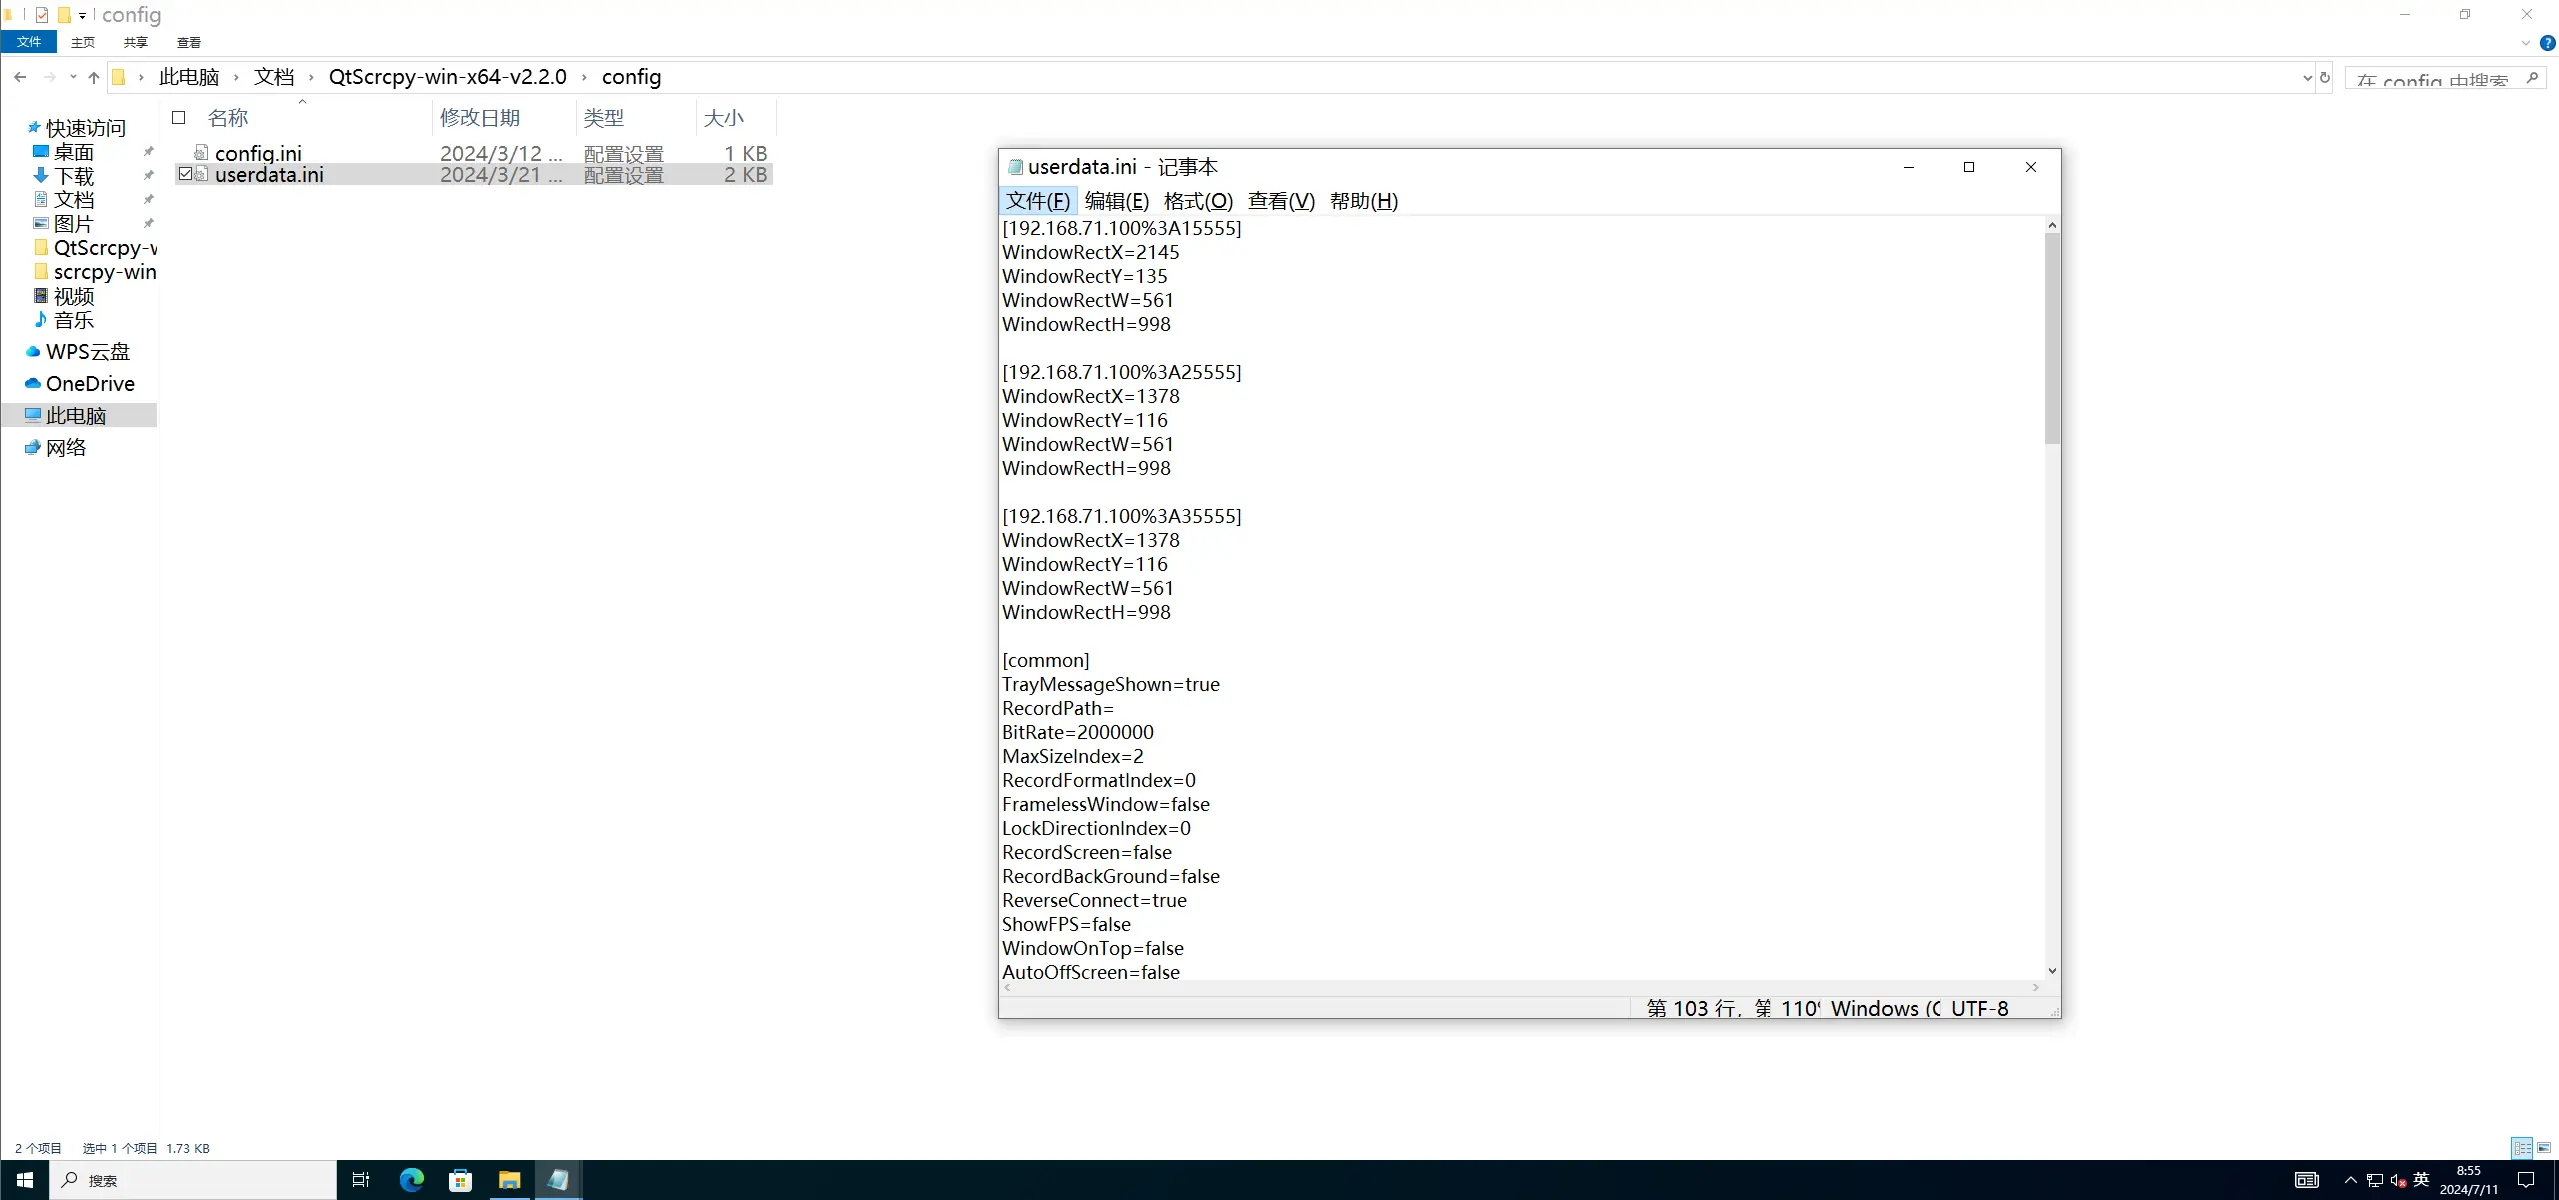Open Microsoft Store from the taskbar
This screenshot has height=1200, width=2559.
tap(460, 1180)
